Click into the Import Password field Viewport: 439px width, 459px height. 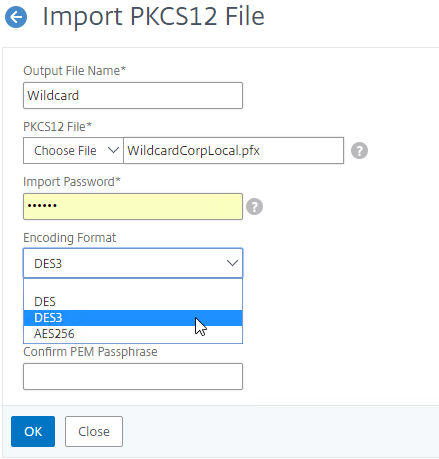133,206
